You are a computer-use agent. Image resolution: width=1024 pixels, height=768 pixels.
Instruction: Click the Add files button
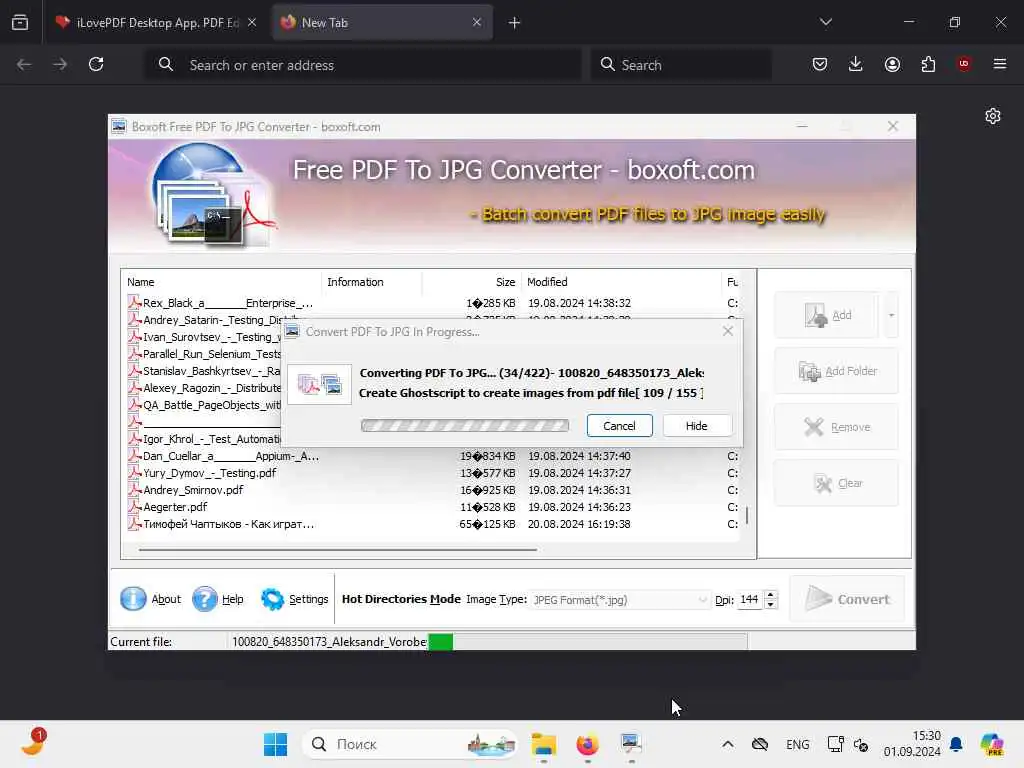[x=827, y=315]
